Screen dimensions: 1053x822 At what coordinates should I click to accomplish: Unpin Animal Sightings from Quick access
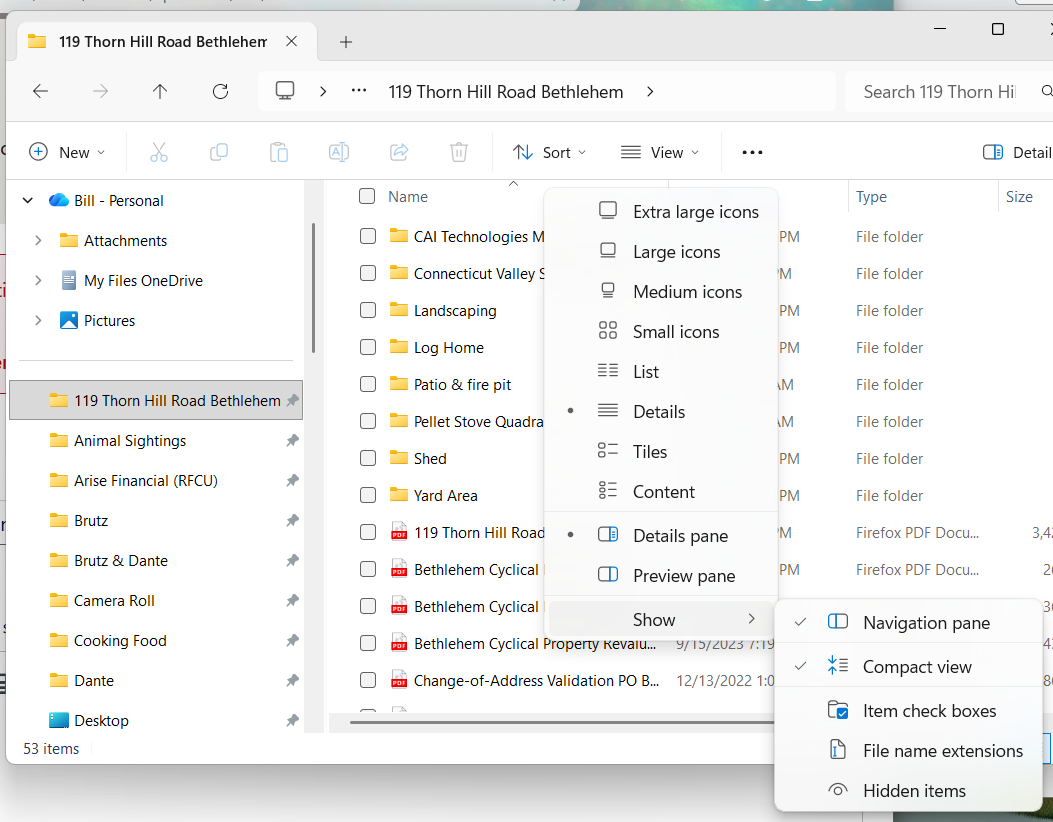pos(292,441)
